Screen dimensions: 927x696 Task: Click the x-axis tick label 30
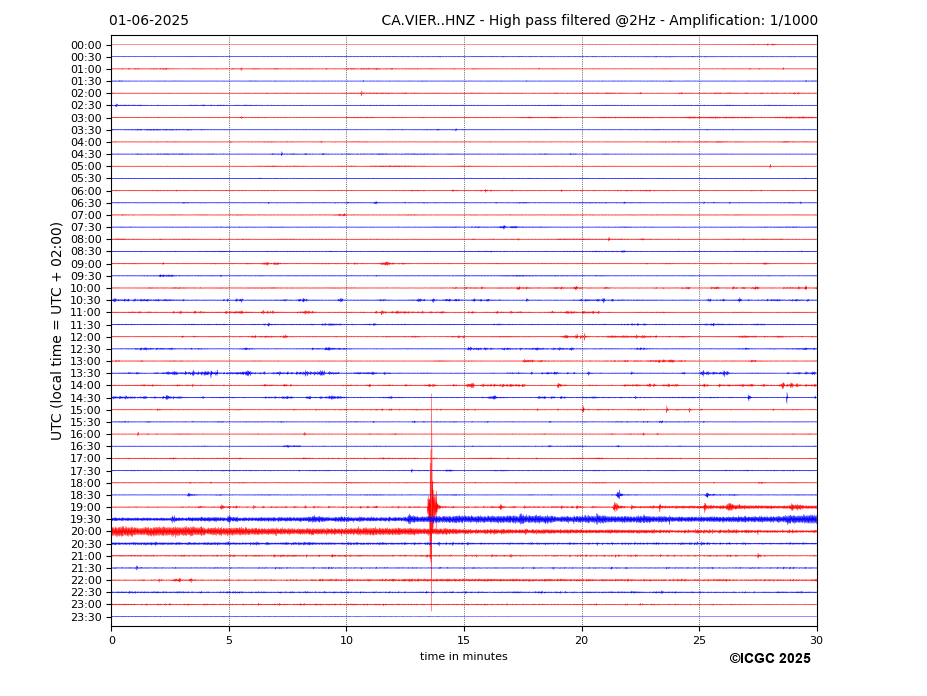coord(817,640)
